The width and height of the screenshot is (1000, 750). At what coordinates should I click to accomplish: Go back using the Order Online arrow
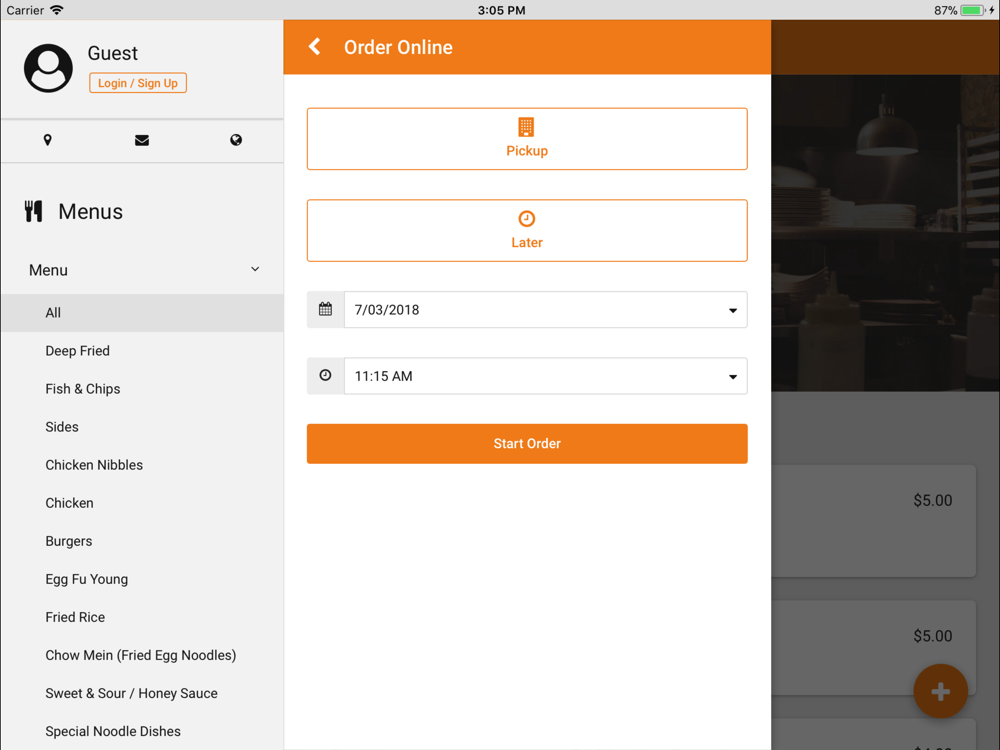pos(314,47)
